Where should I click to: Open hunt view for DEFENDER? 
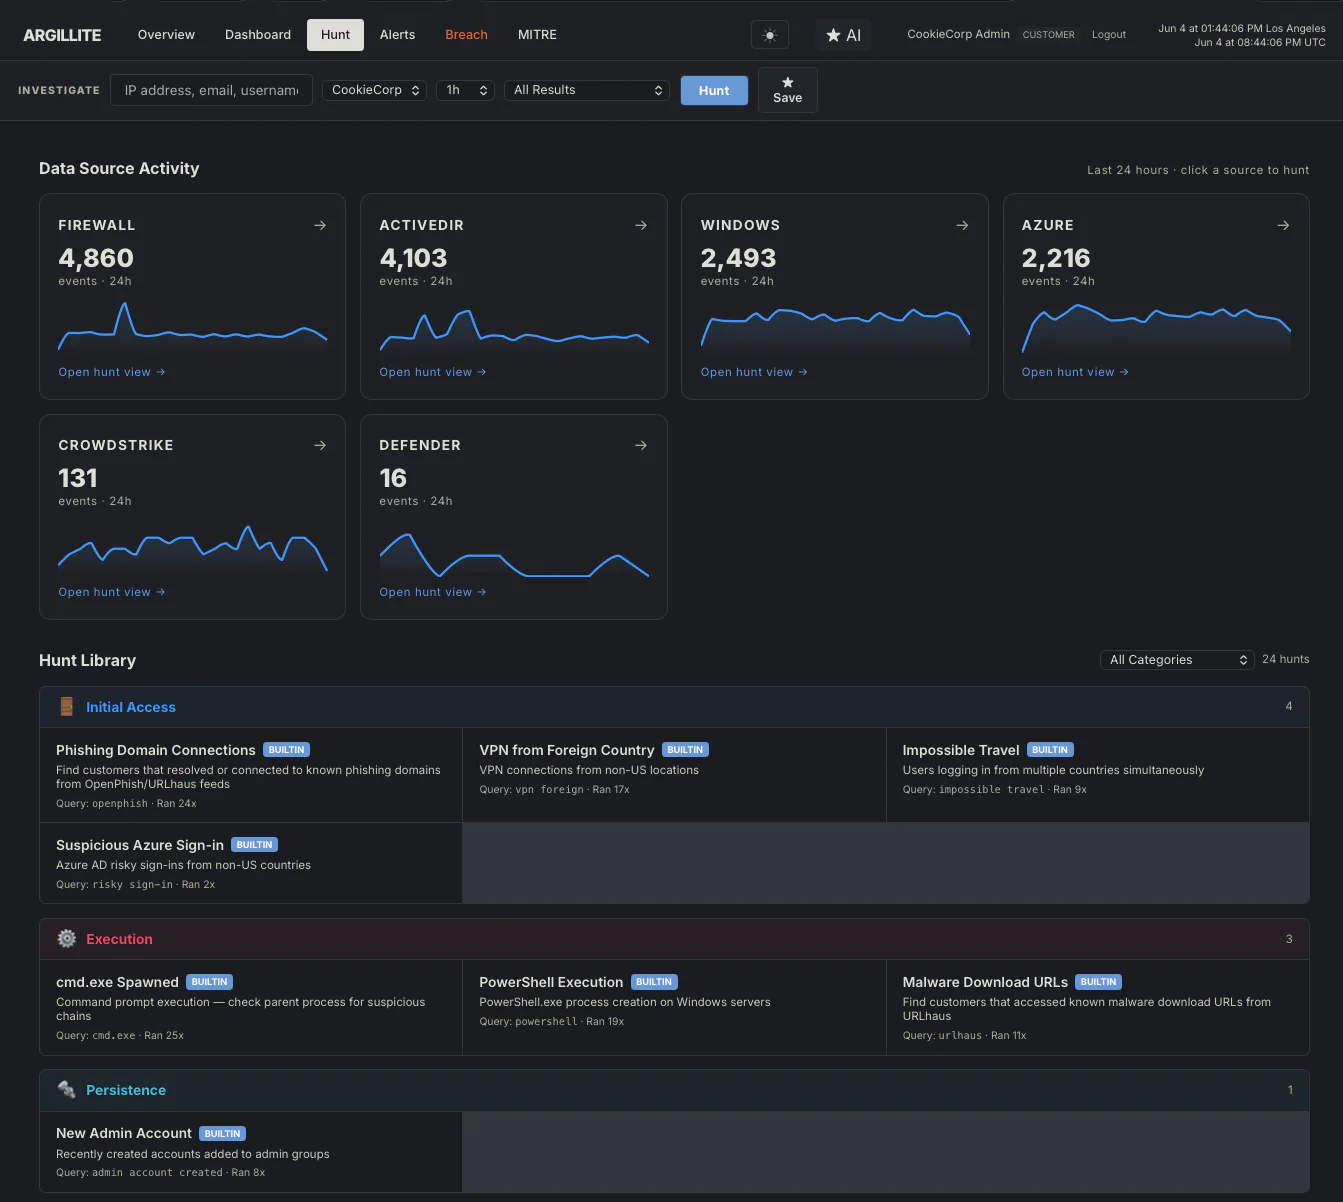coord(433,592)
